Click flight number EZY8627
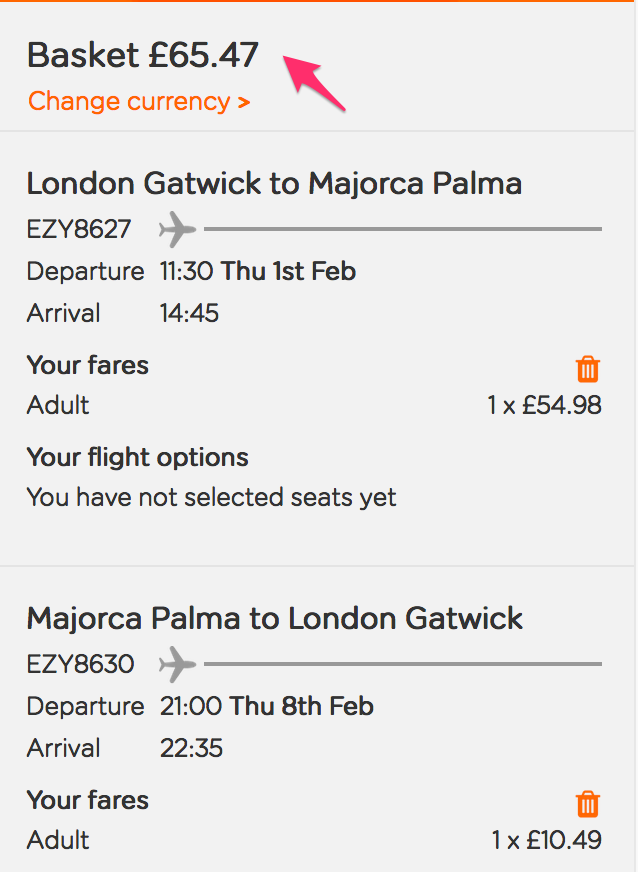 pyautogui.click(x=79, y=229)
